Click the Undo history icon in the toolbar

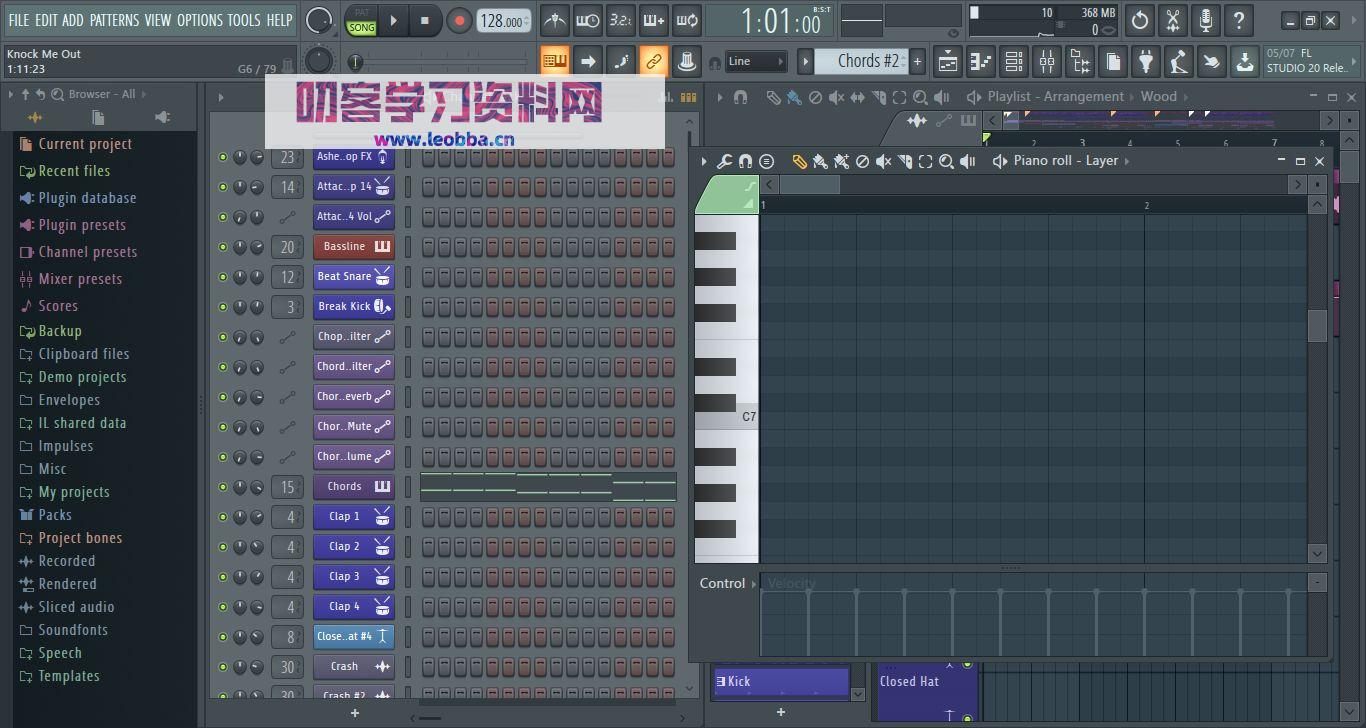tap(1139, 20)
